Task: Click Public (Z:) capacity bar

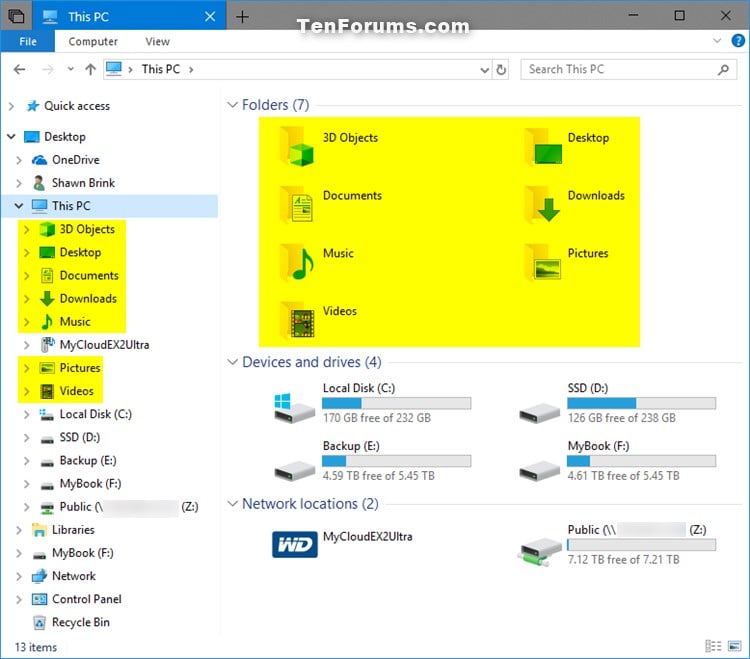Action: coord(641,545)
